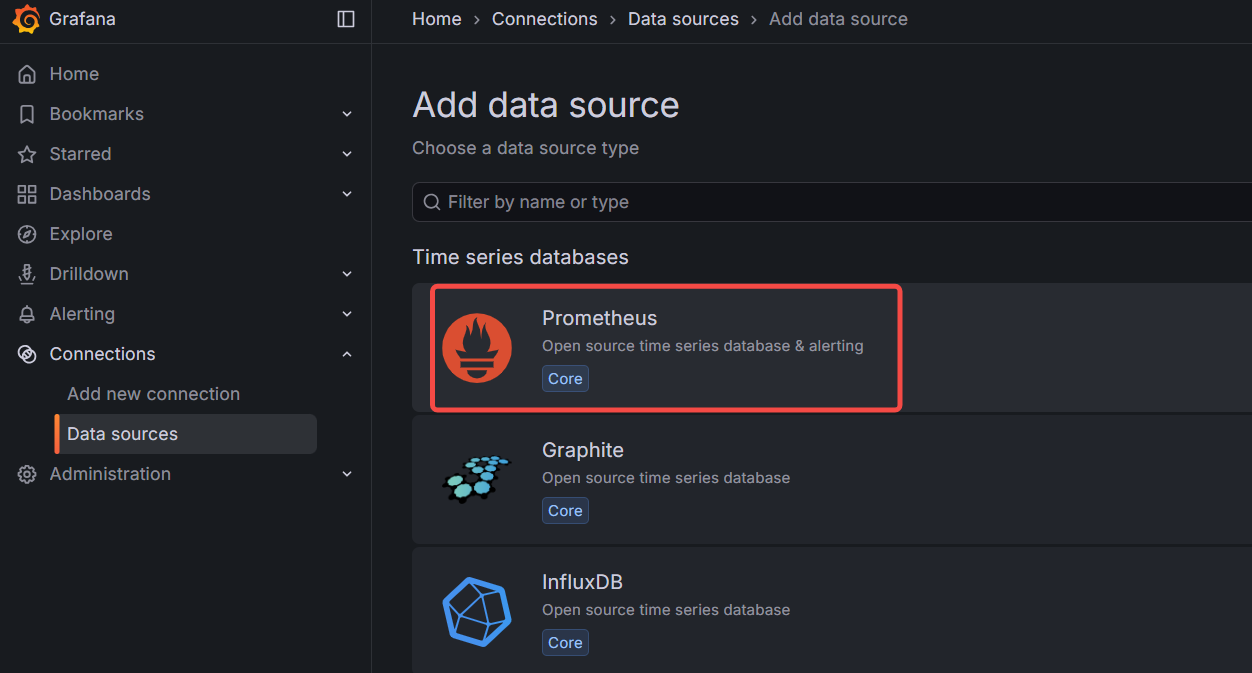Choose the Graphite data source title

(x=583, y=450)
